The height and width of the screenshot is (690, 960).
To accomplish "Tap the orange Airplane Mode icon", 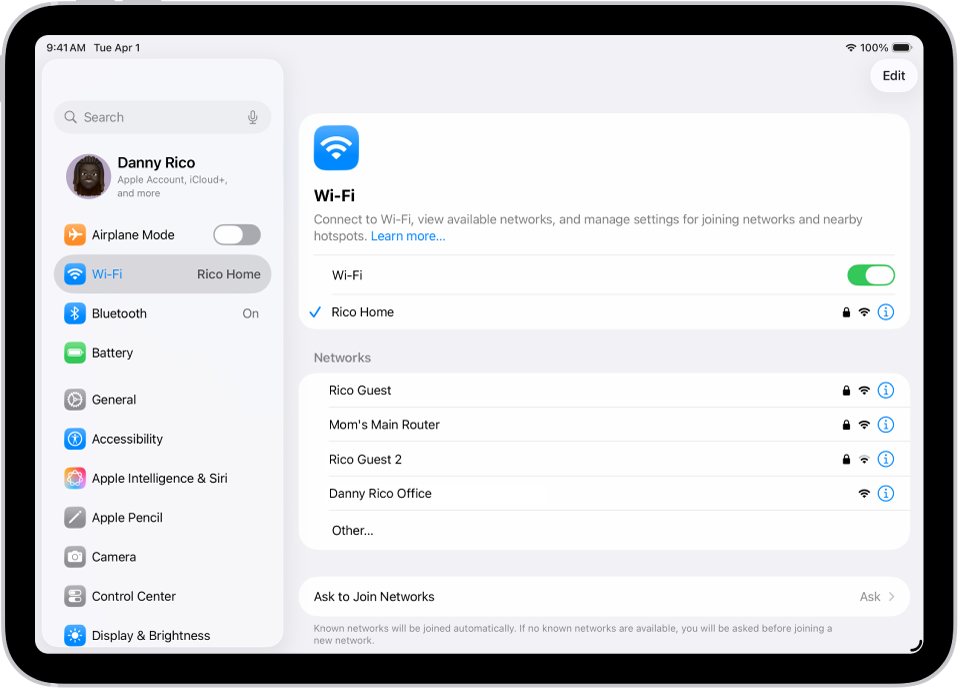I will (75, 234).
